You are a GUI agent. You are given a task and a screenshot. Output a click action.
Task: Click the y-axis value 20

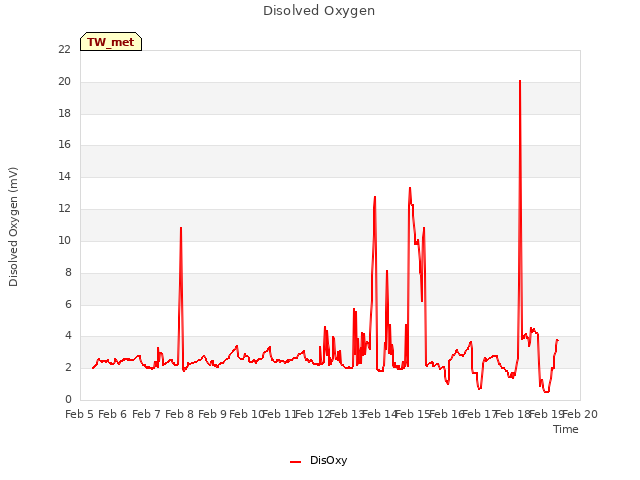pos(64,82)
